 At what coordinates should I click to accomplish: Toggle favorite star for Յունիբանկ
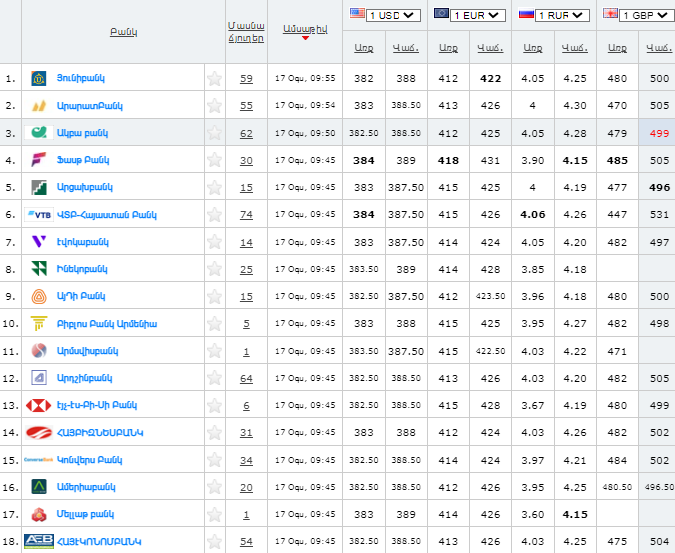click(214, 79)
